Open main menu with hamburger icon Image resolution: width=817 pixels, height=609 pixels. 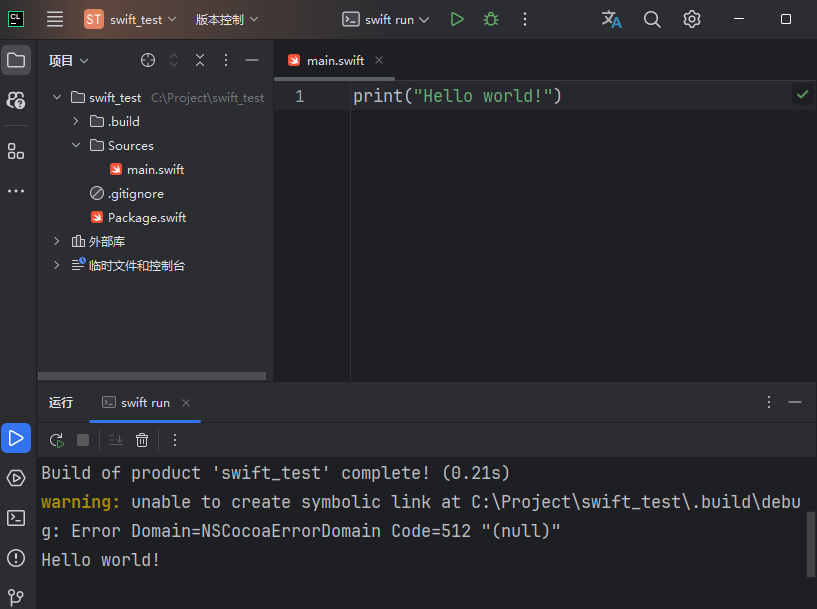[54, 18]
